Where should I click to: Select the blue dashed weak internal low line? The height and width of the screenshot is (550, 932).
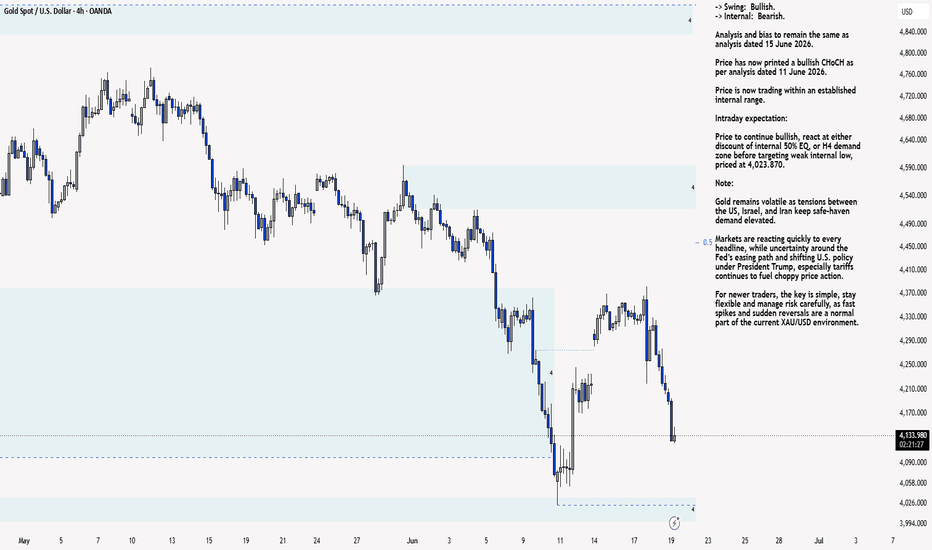(x=626, y=505)
